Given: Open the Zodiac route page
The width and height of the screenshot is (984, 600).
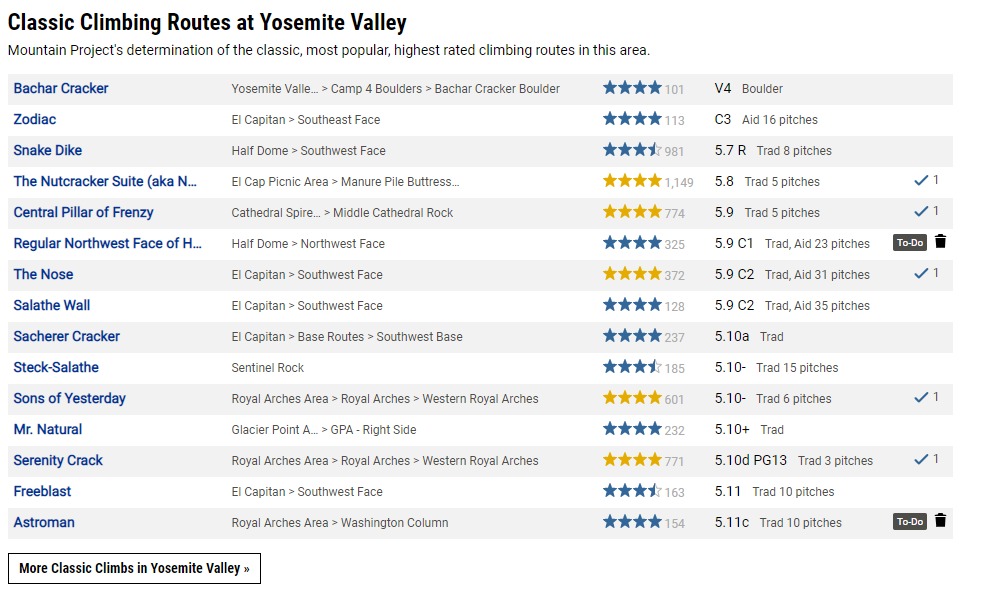Looking at the screenshot, I should 35,119.
